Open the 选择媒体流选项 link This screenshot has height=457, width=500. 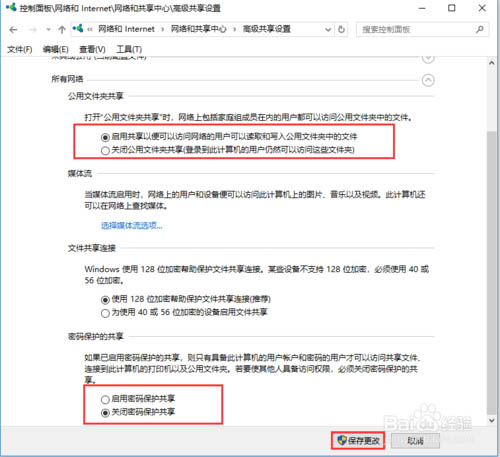pyautogui.click(x=132, y=226)
